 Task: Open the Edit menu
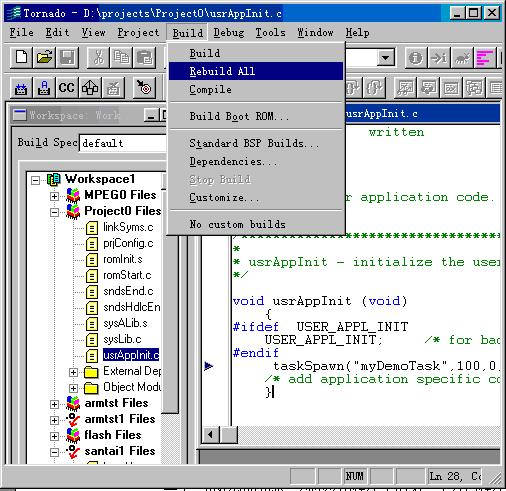(x=57, y=32)
